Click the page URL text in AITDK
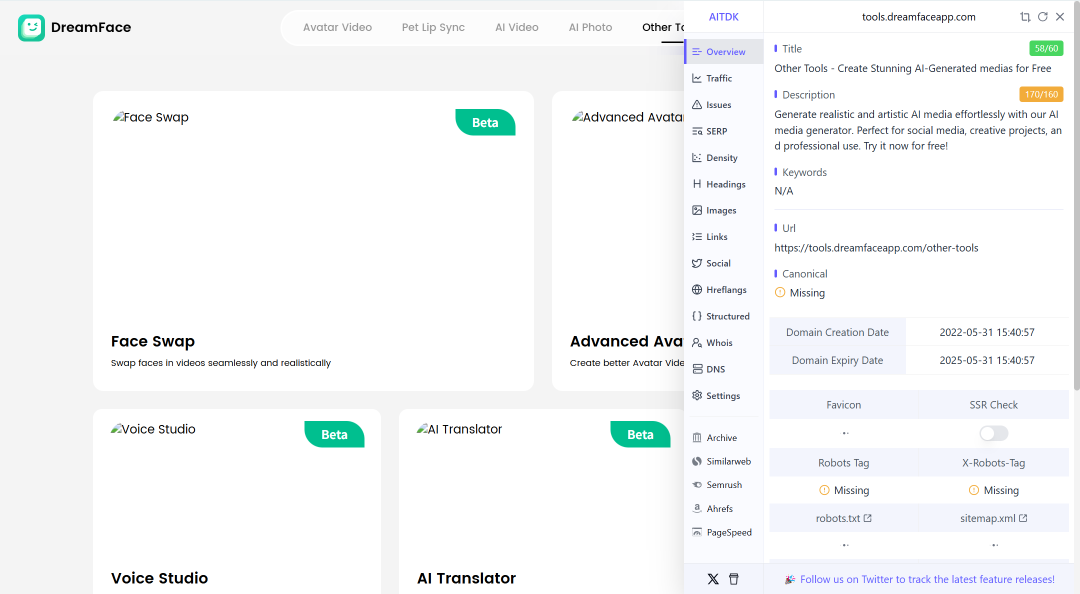The image size is (1080, 594). [x=876, y=248]
